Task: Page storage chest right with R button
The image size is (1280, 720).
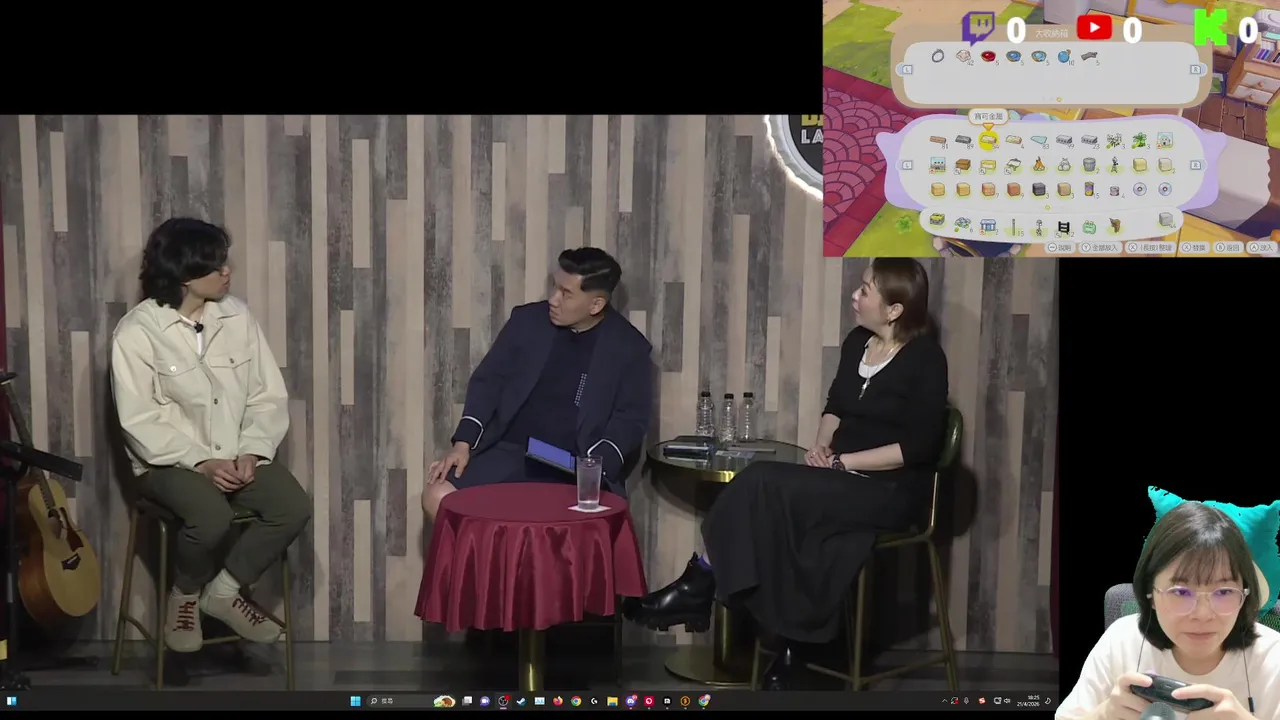Action: [1196, 69]
